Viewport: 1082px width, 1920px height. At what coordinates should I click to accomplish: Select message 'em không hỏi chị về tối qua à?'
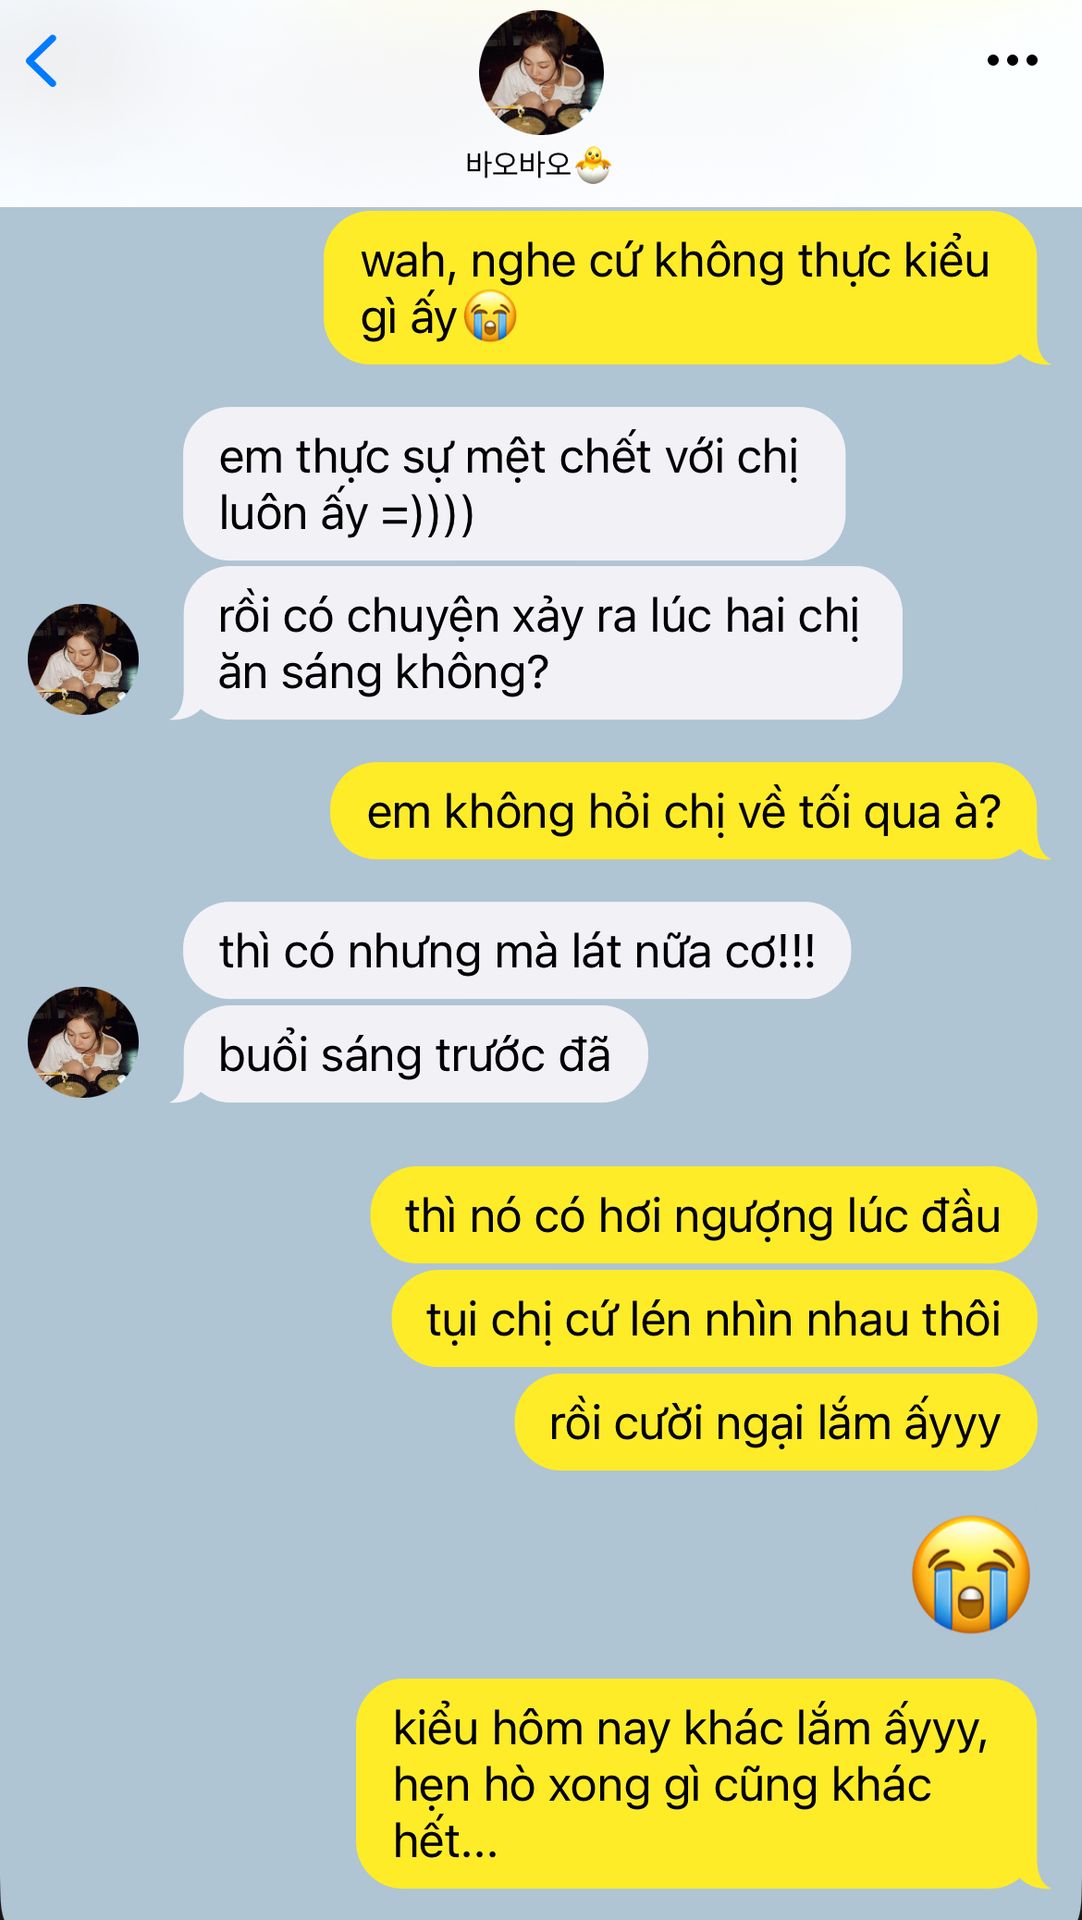pyautogui.click(x=684, y=811)
